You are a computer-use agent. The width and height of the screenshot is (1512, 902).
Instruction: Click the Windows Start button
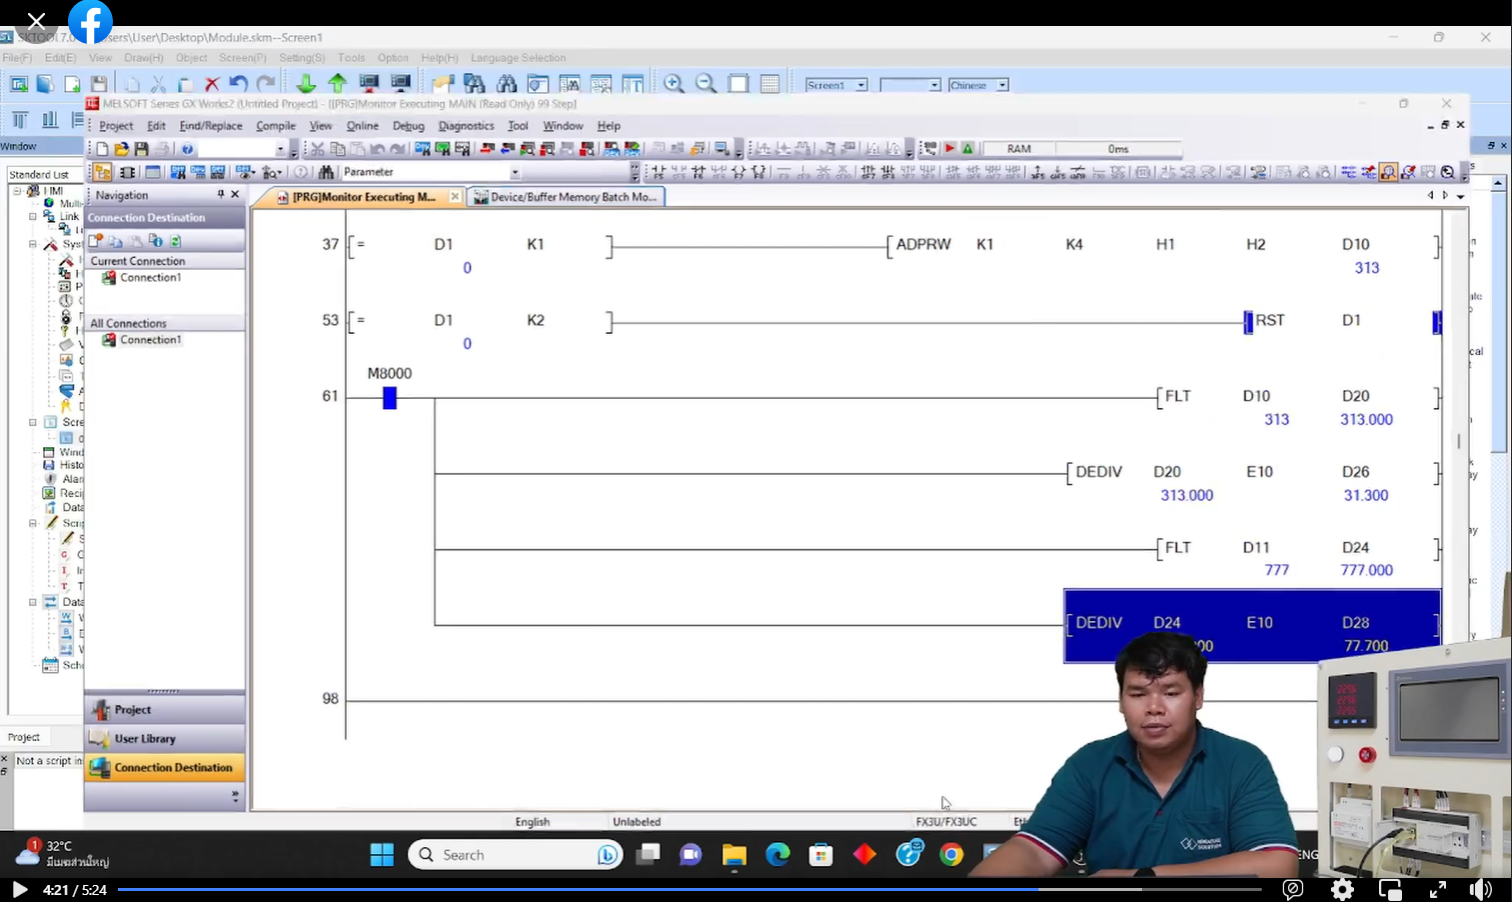click(x=382, y=855)
